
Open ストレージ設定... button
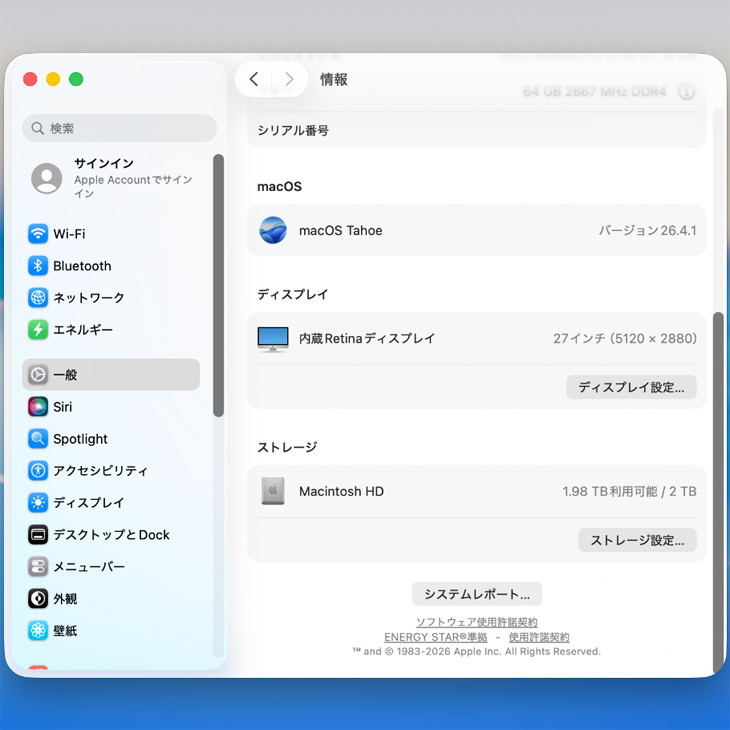point(637,540)
